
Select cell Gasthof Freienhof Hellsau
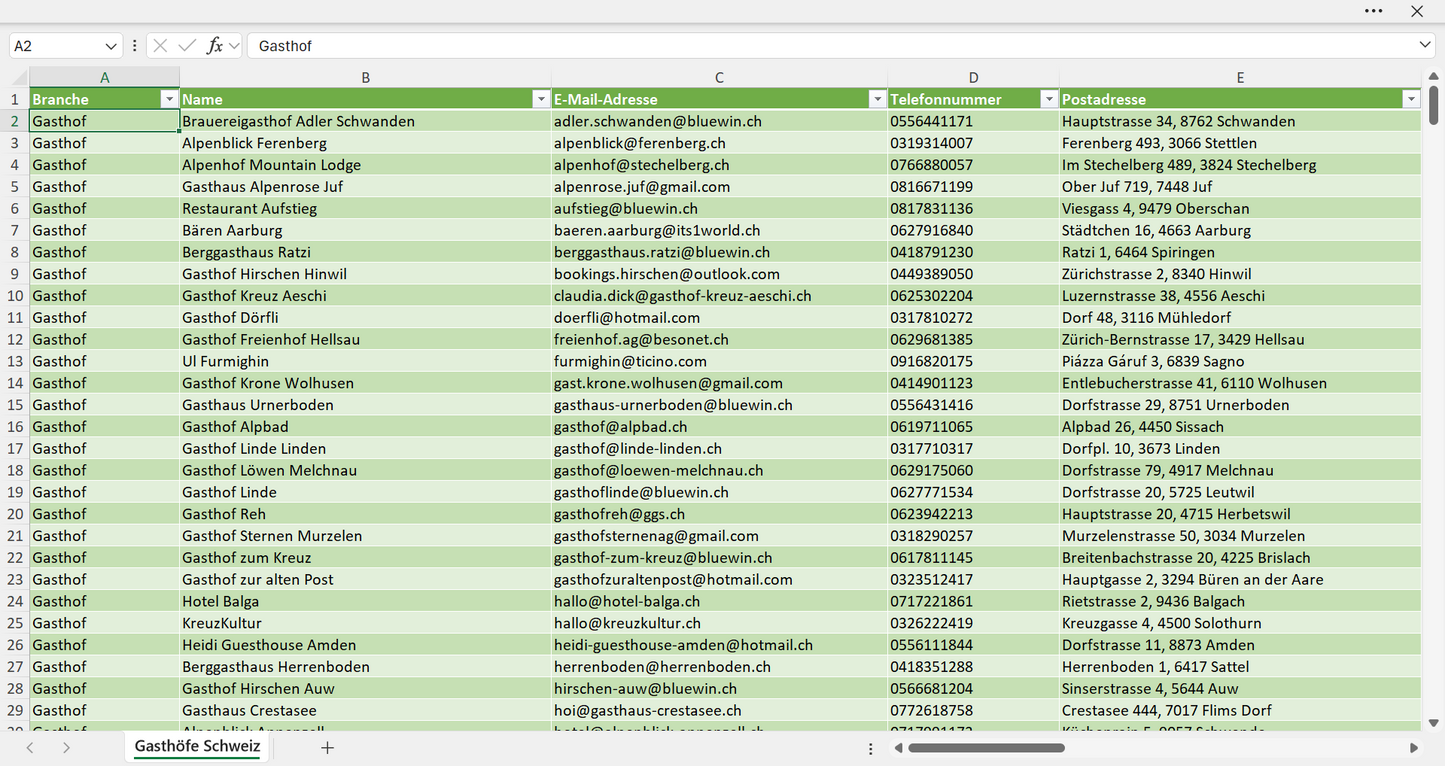(x=365, y=340)
